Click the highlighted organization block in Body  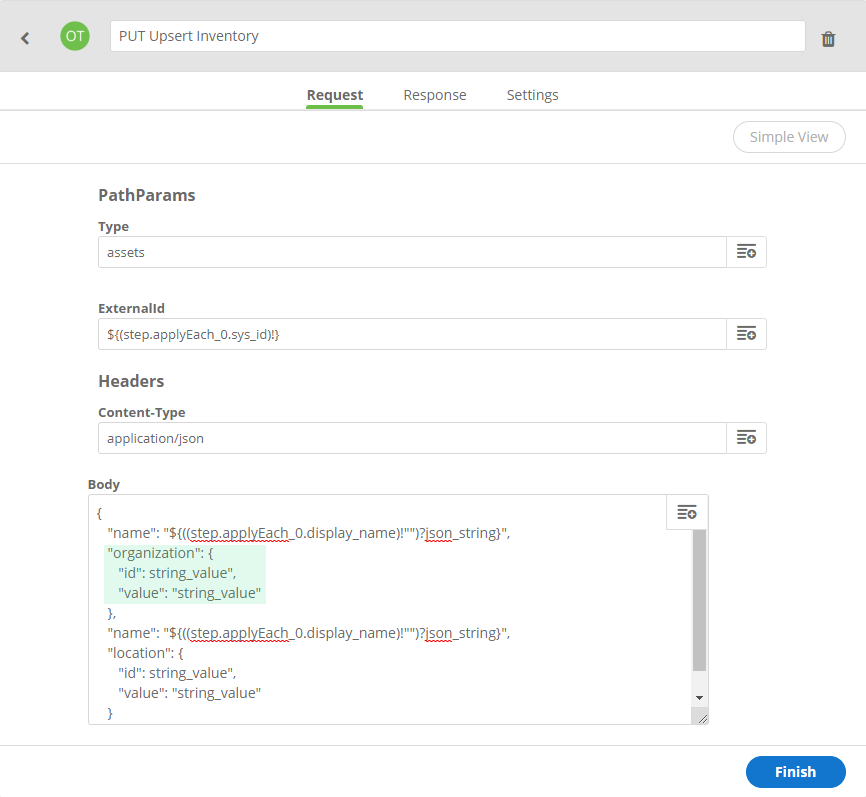coord(184,572)
